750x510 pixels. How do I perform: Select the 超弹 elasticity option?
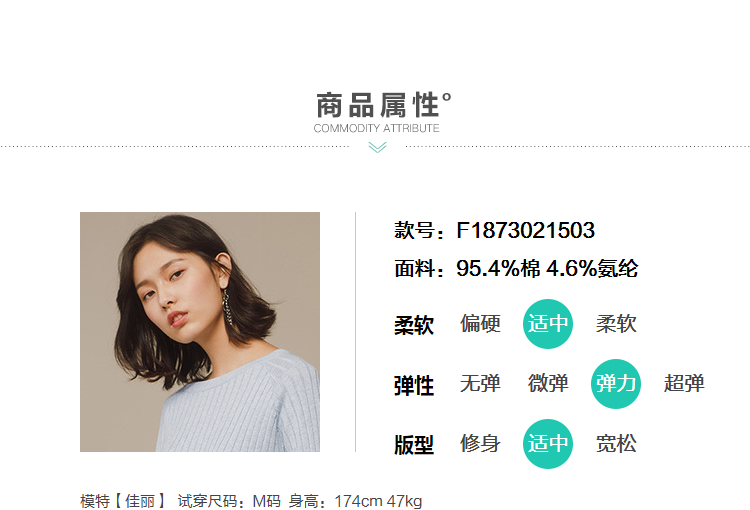pyautogui.click(x=684, y=384)
